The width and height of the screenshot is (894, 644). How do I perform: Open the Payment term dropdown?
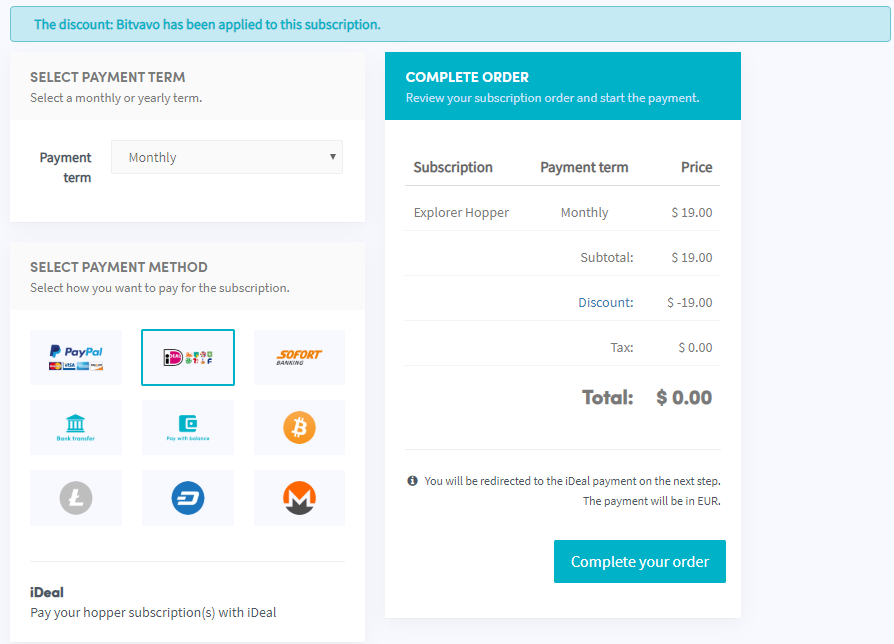click(227, 157)
